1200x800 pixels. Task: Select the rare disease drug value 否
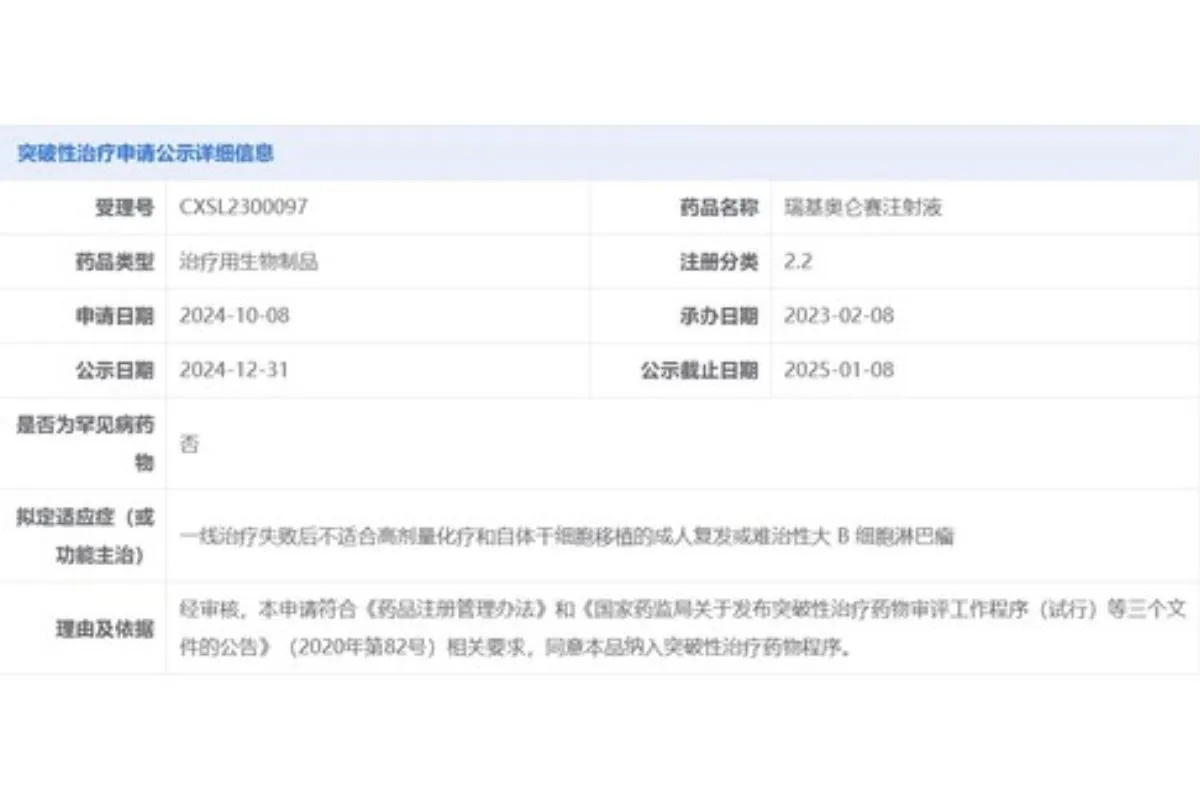click(x=189, y=444)
